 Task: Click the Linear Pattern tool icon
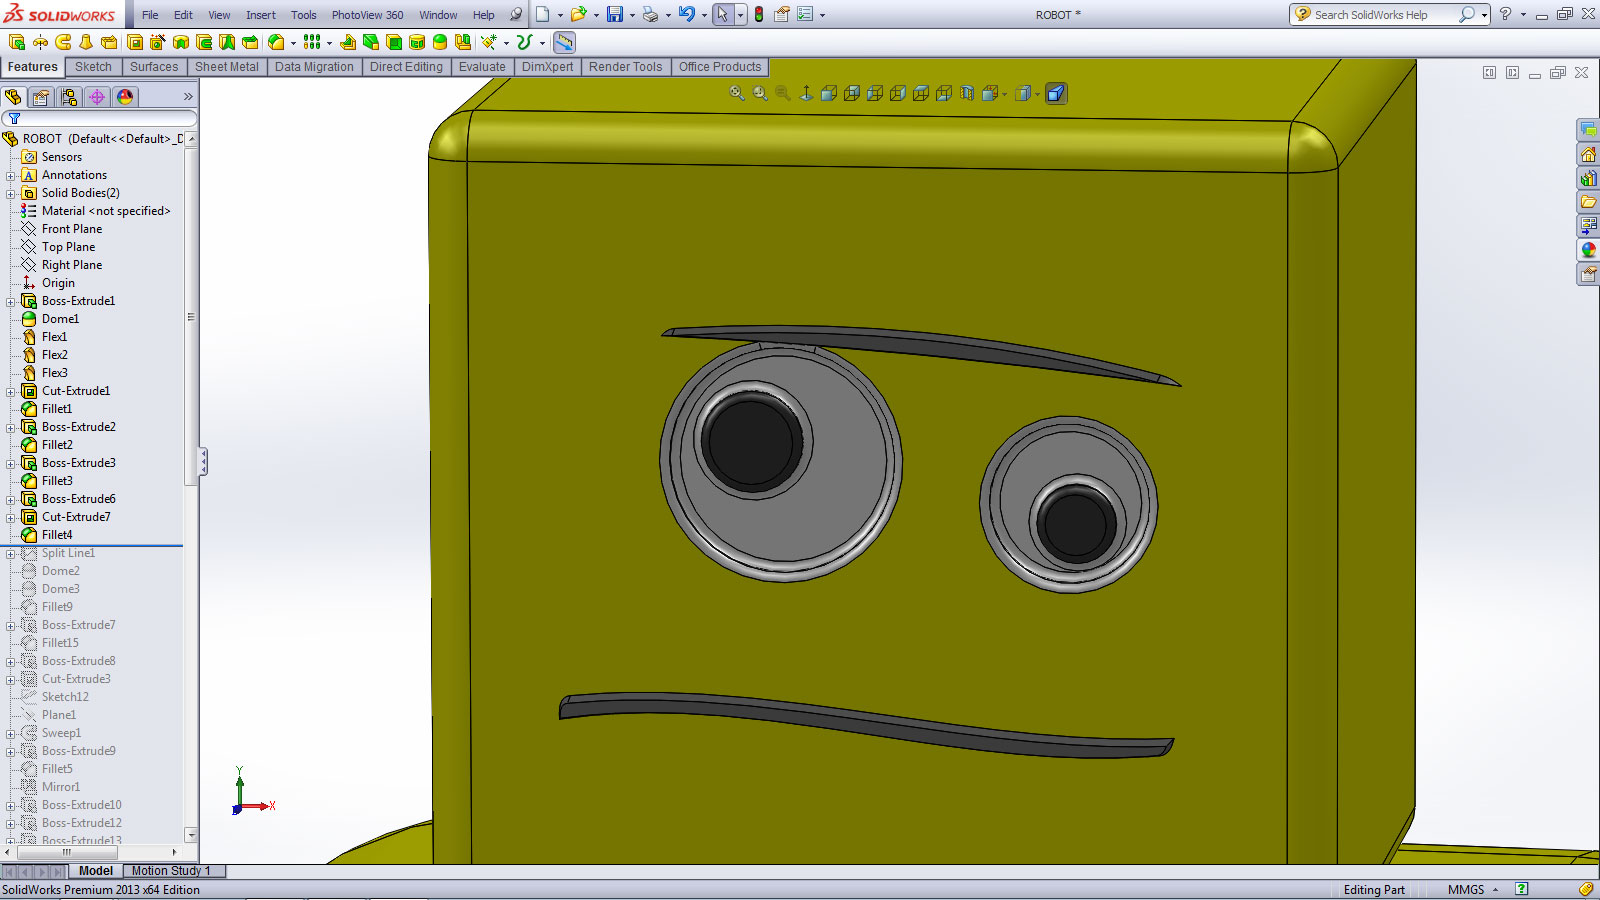(x=312, y=42)
